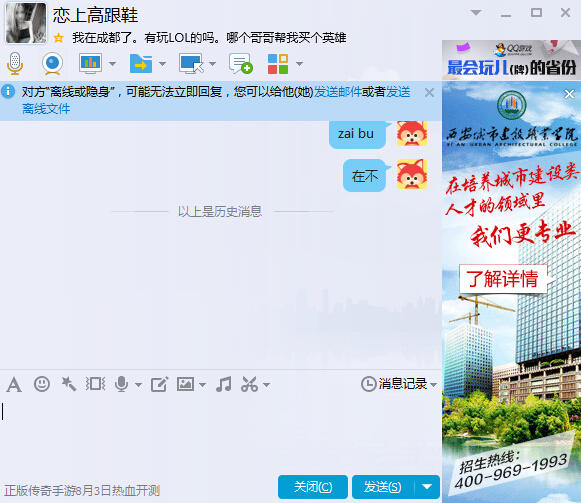
Task: Click 了解详情 button in the ad
Action: click(x=503, y=279)
